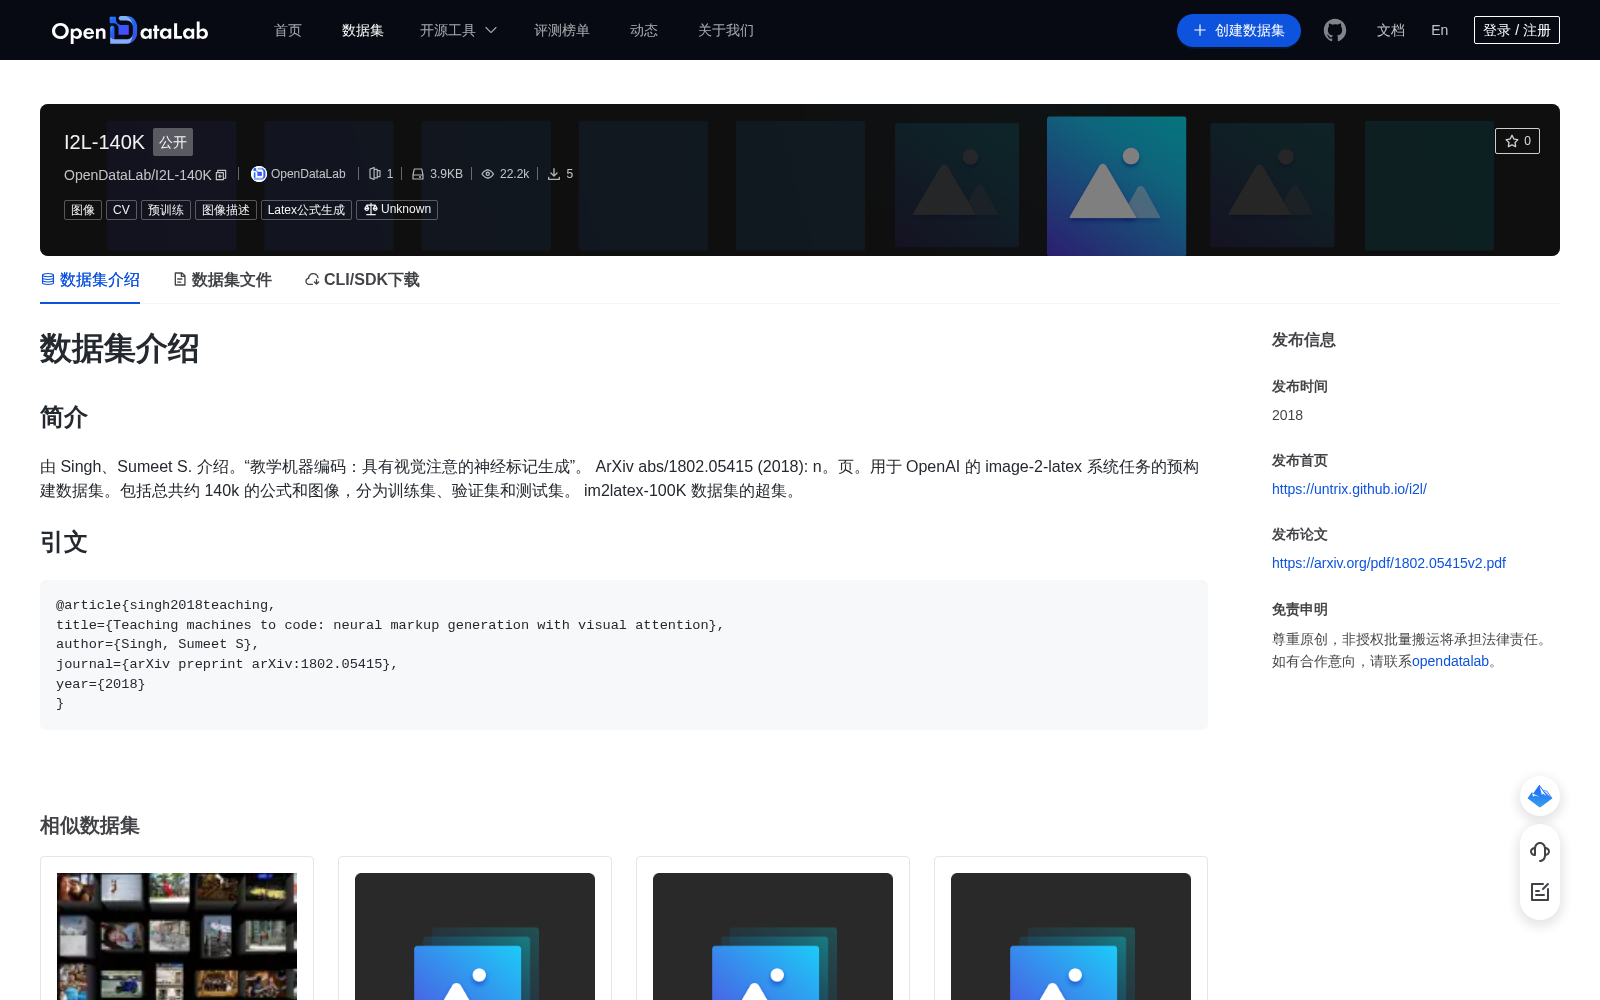Click the 图像 tag

point(83,210)
